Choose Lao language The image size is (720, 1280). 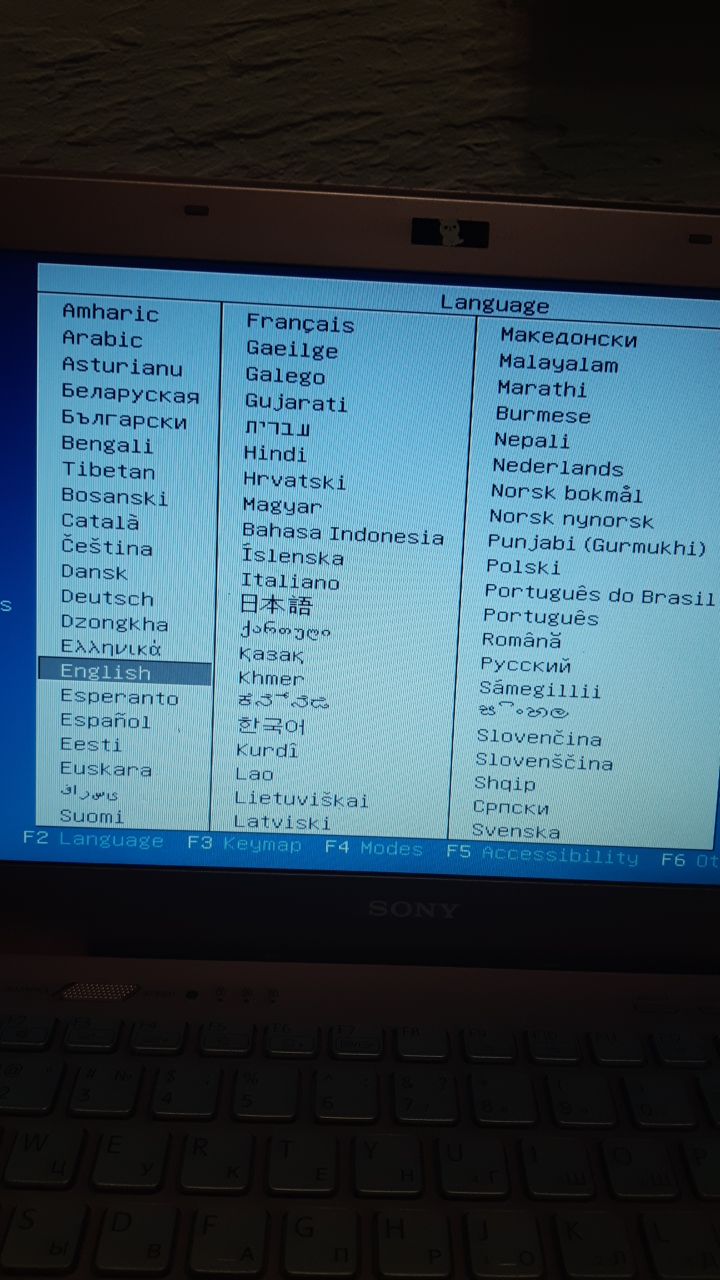[254, 773]
